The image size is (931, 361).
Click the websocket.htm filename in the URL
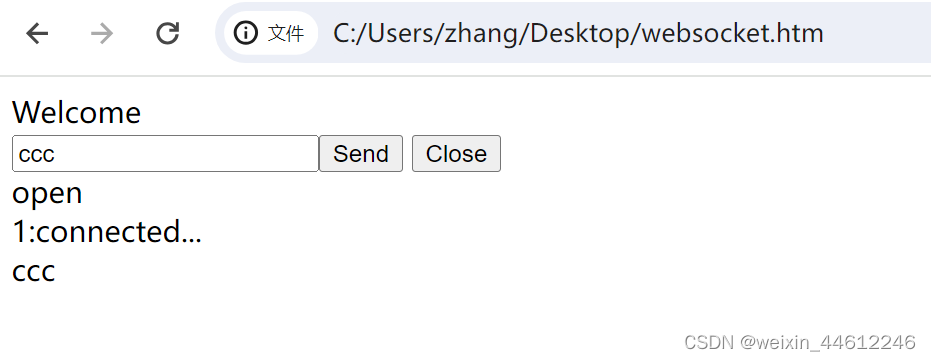tap(733, 33)
